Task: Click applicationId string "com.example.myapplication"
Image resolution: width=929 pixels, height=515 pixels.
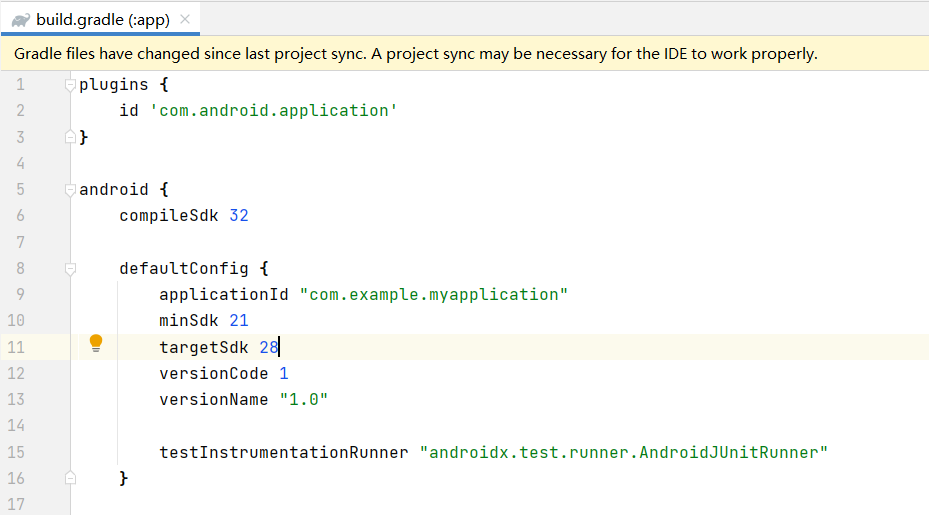Action: (x=434, y=295)
